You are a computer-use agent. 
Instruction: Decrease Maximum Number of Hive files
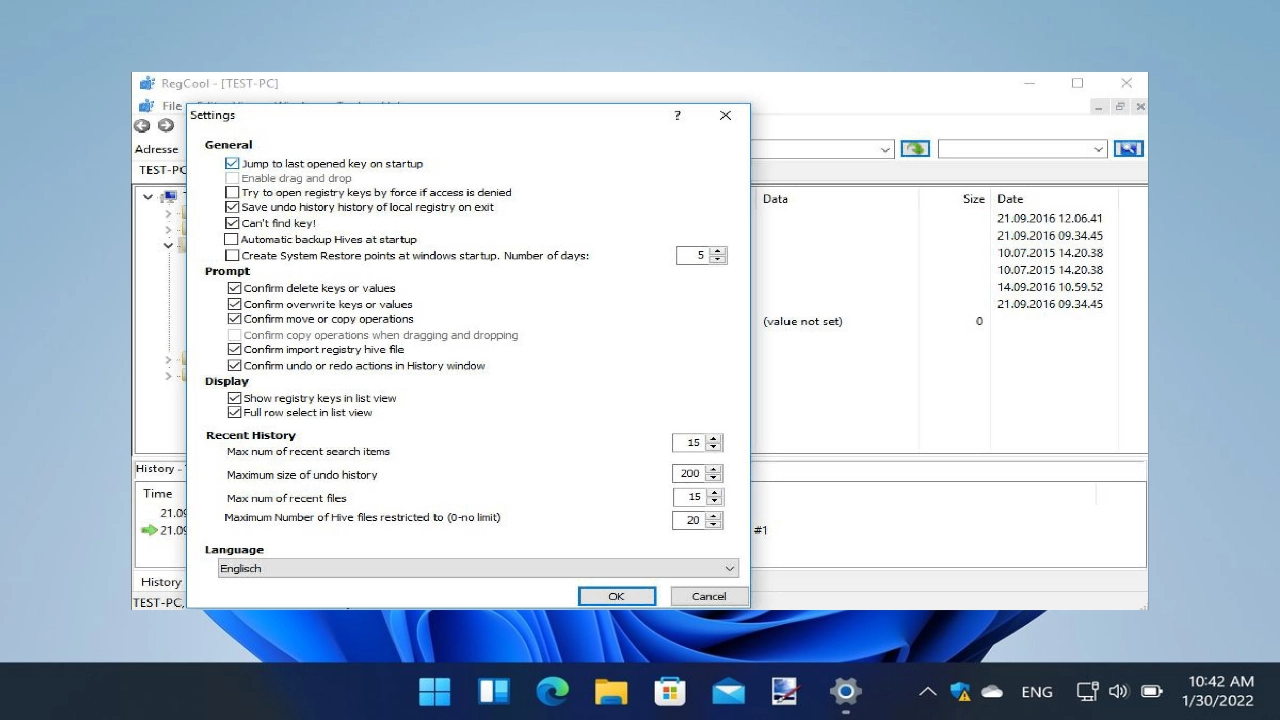click(x=713, y=524)
